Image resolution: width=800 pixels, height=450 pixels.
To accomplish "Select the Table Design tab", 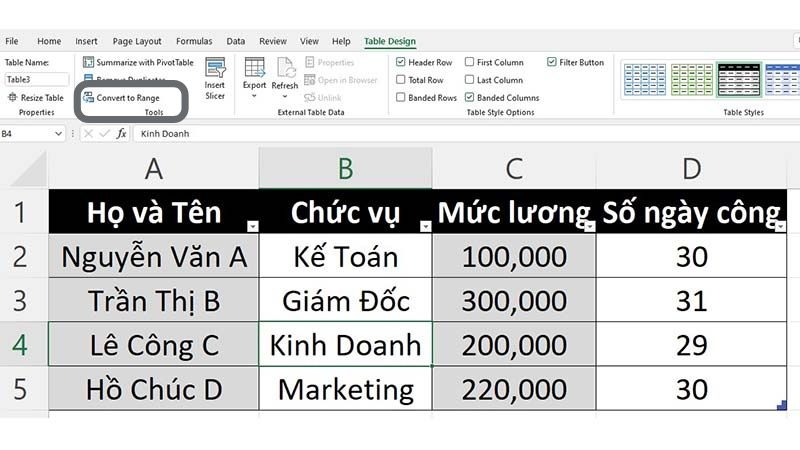I will point(390,41).
